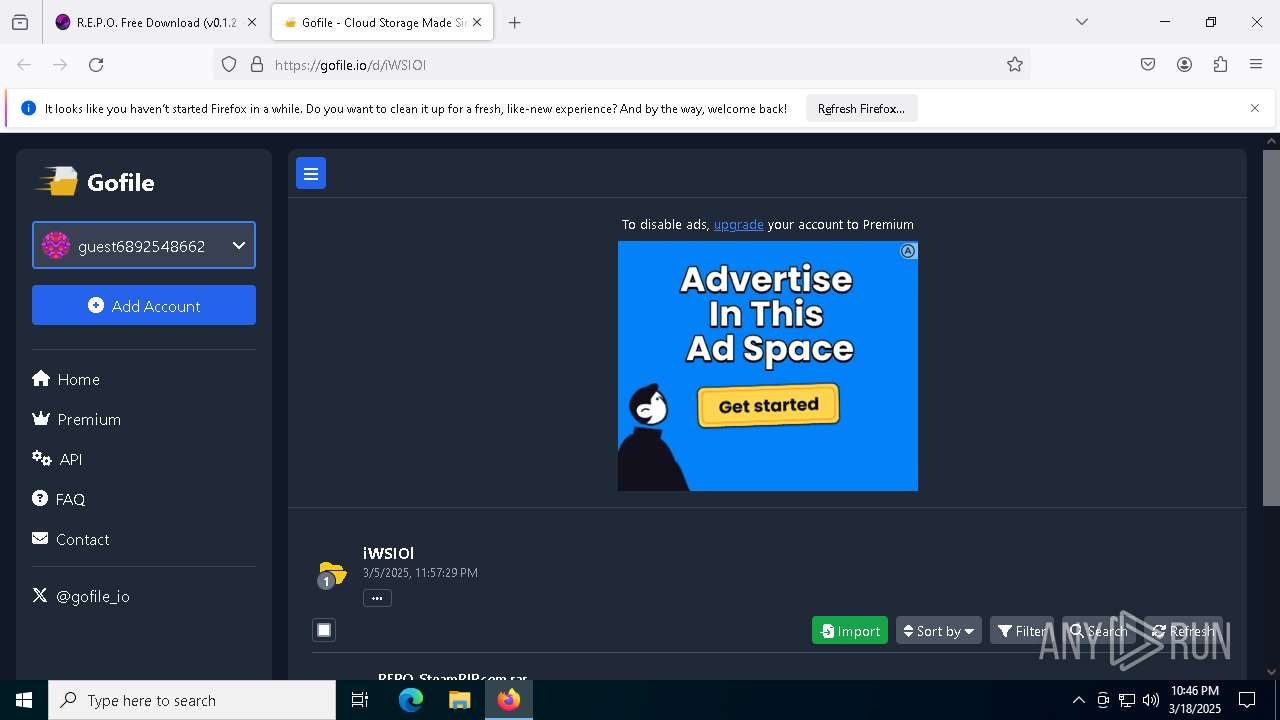Open Firefox View recent browsing
Image resolution: width=1280 pixels, height=720 pixels.
(x=20, y=22)
